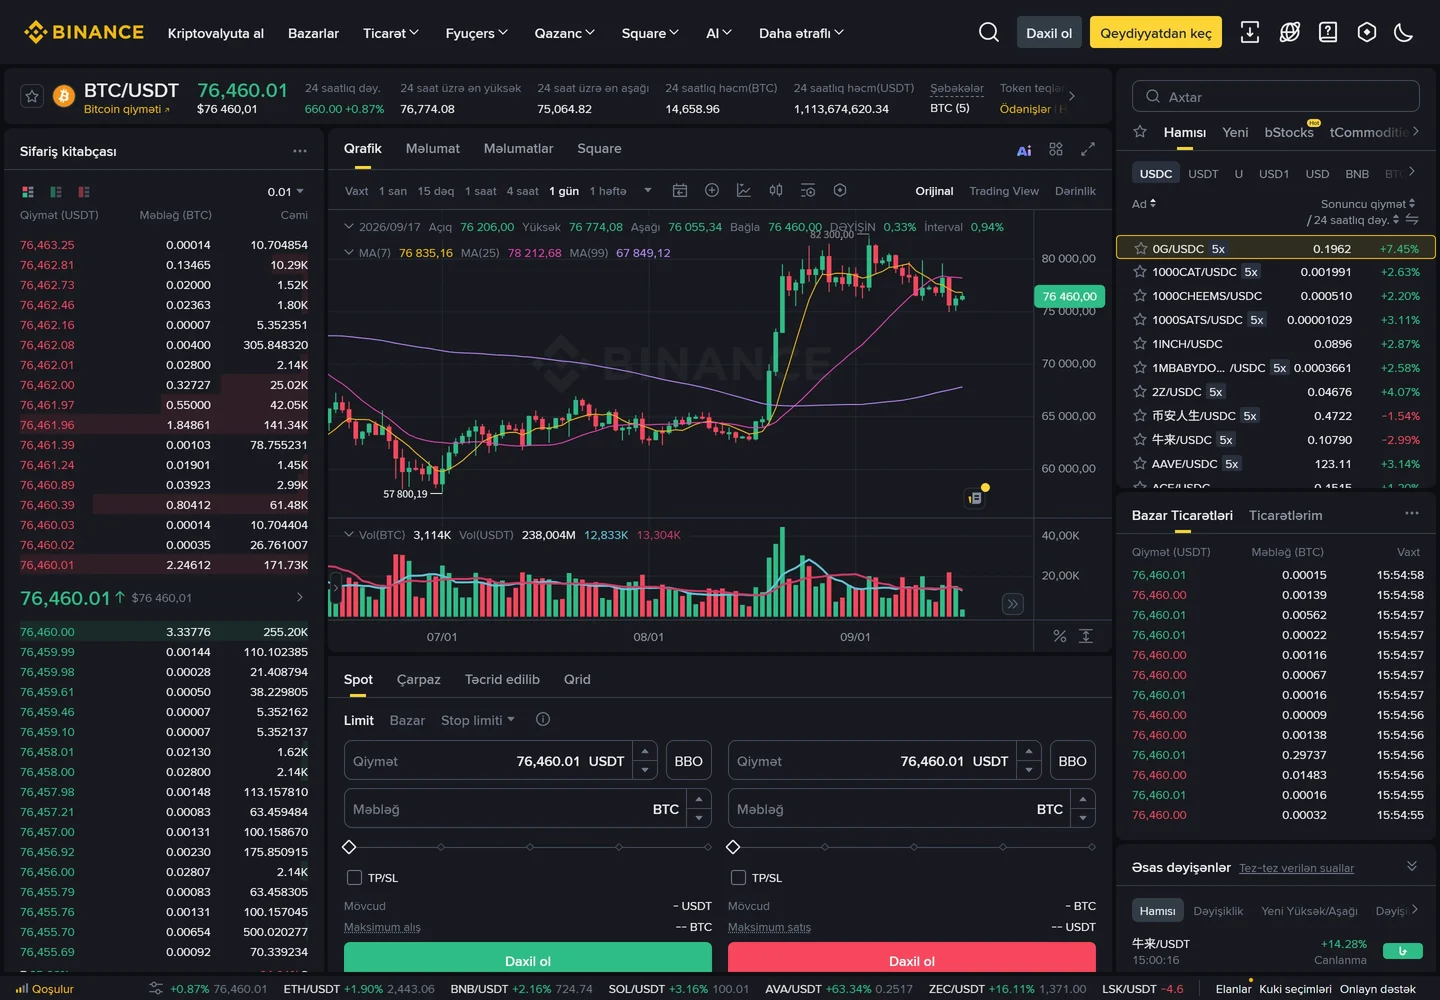Open the percent scale icon below chart
Screen dimensions: 1440x1000
pos(1060,636)
